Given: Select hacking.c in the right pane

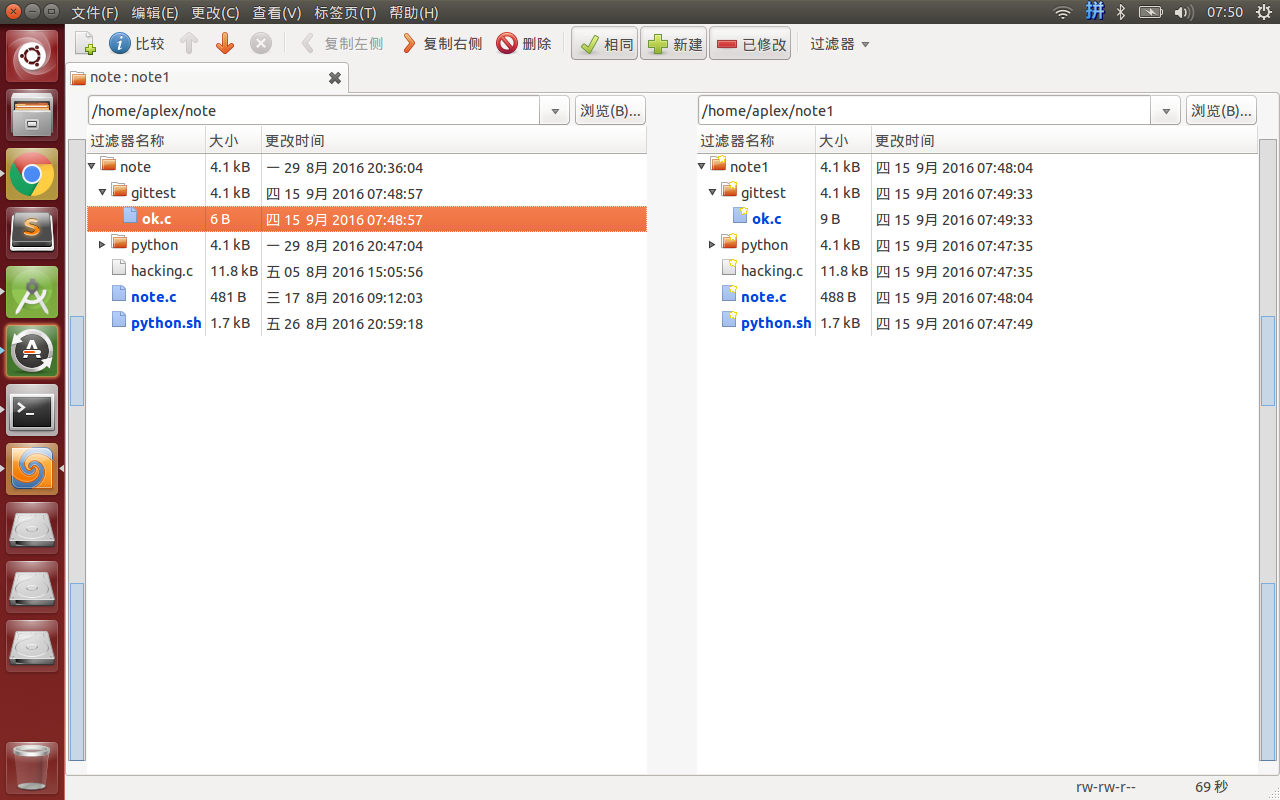Looking at the screenshot, I should tap(772, 271).
